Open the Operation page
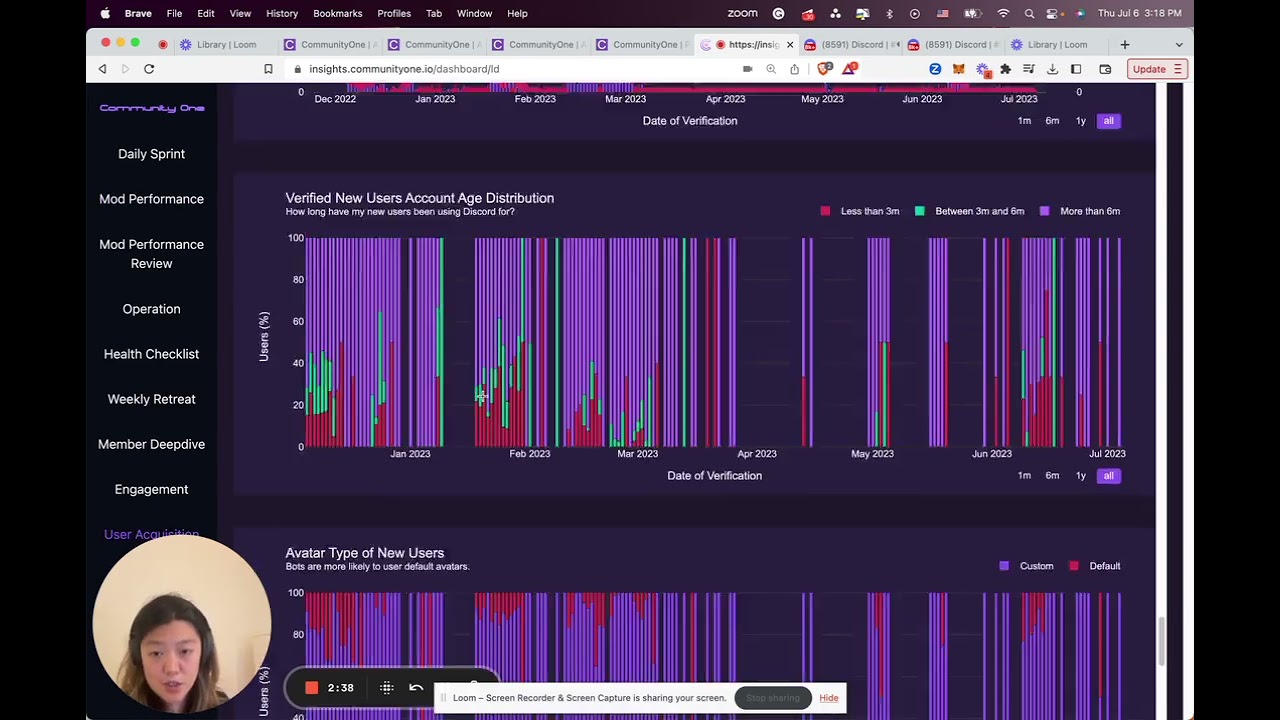Image resolution: width=1280 pixels, height=720 pixels. (152, 309)
